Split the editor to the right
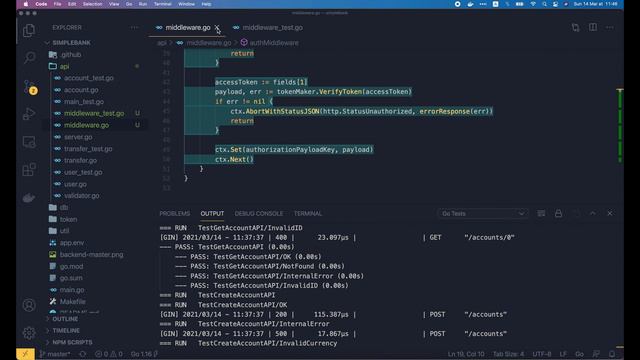 tap(593, 27)
